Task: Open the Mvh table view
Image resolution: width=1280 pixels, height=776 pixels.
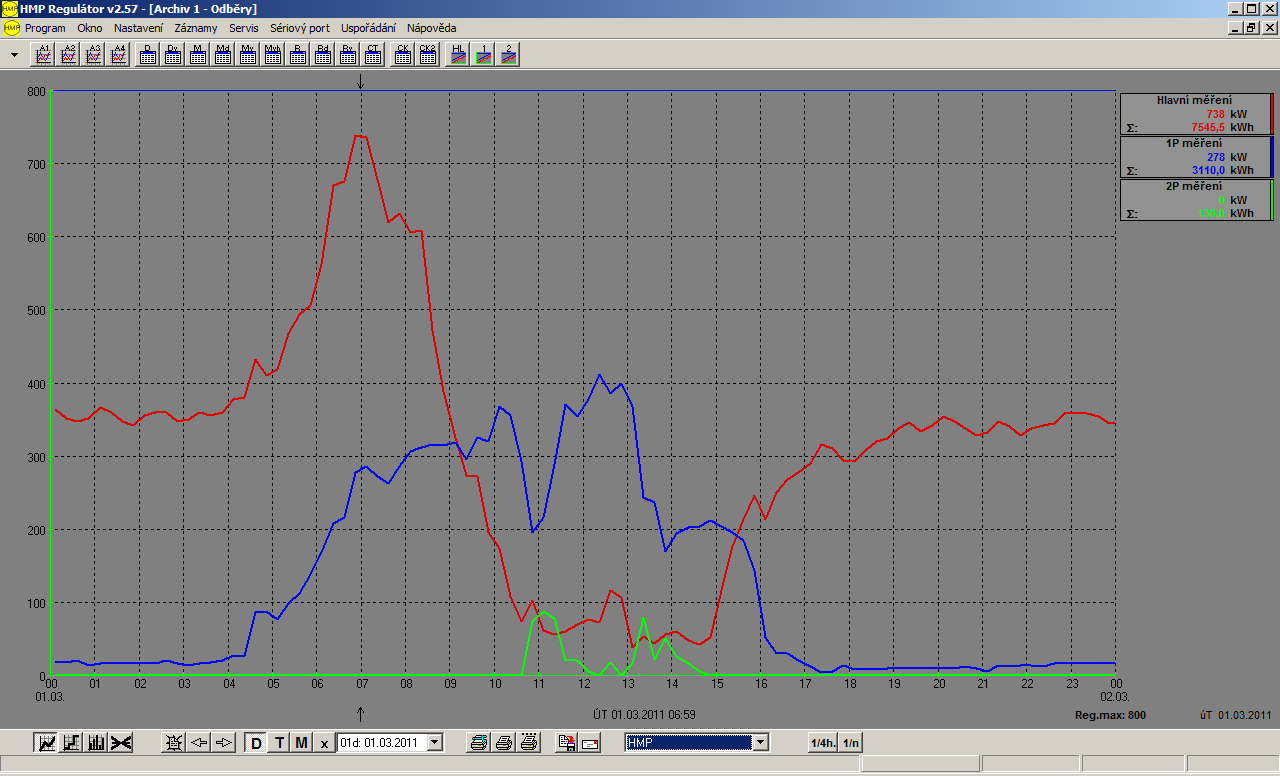Action: [273, 54]
